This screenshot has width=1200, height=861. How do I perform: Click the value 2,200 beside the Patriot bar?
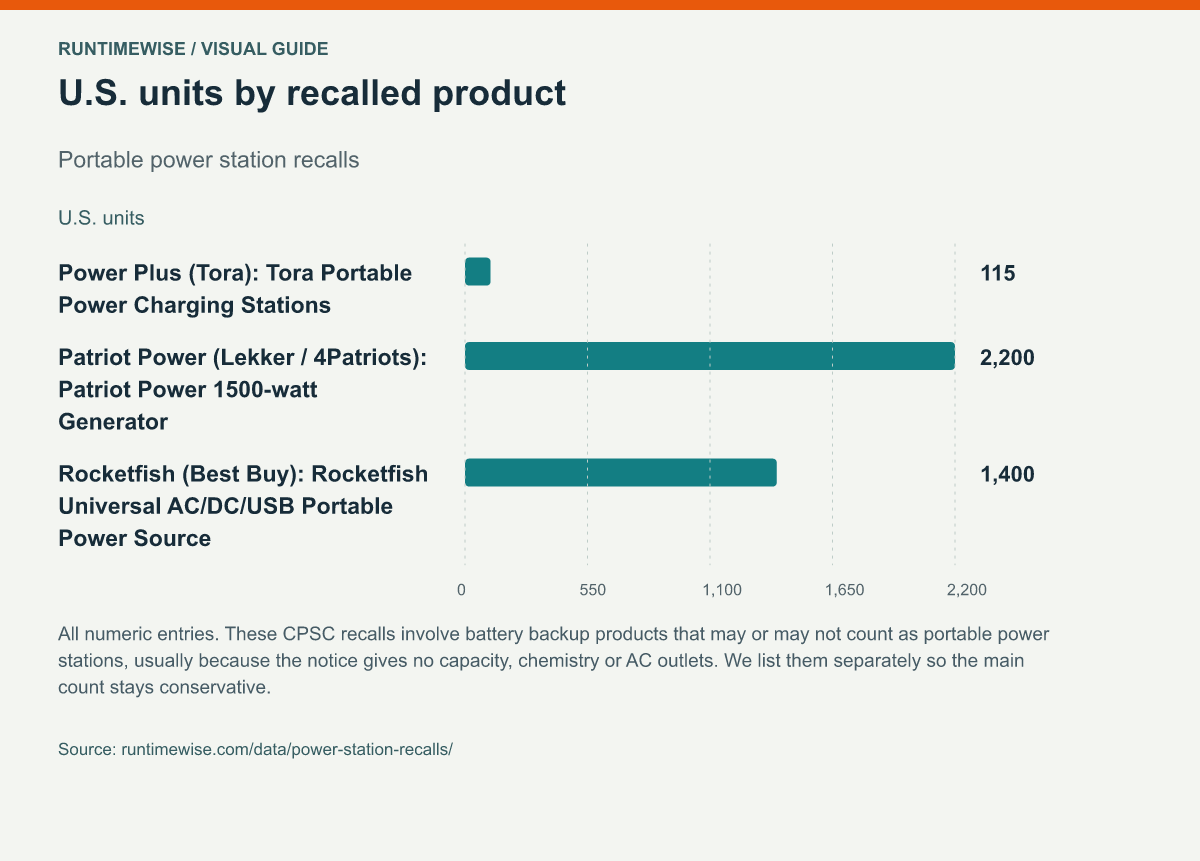coord(1007,357)
